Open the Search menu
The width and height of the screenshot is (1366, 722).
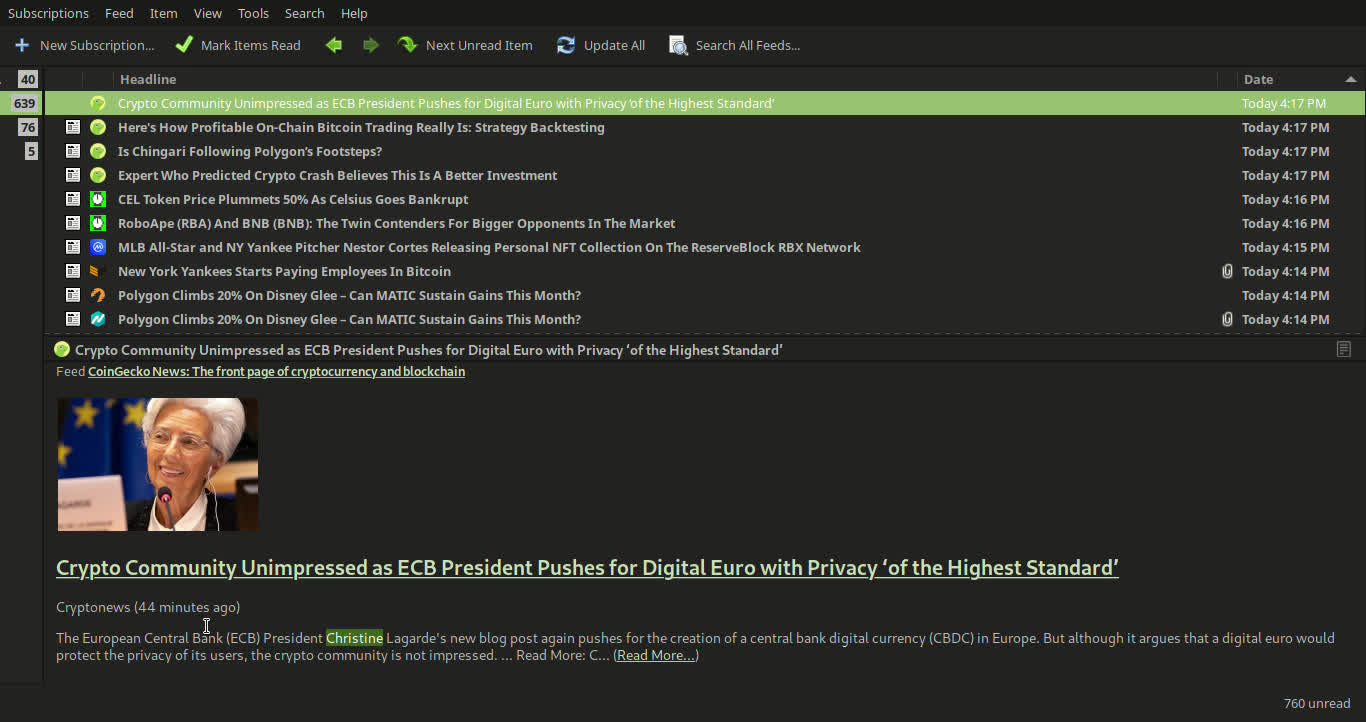coord(304,13)
